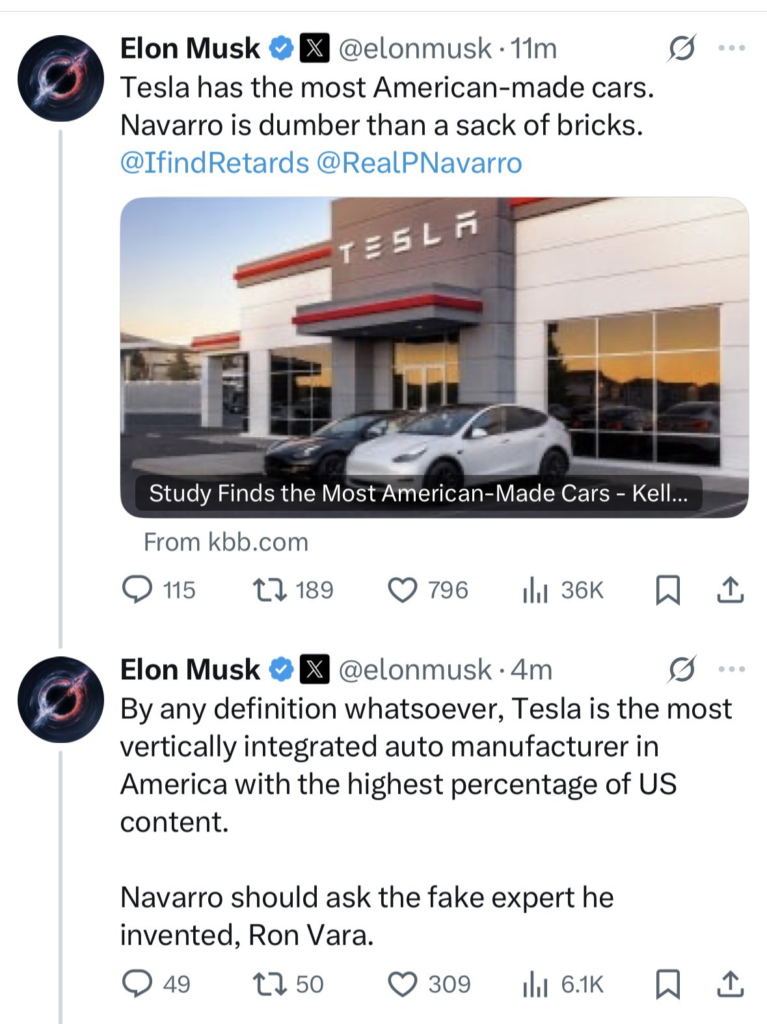Like the tweet with 309 likes

(402, 985)
